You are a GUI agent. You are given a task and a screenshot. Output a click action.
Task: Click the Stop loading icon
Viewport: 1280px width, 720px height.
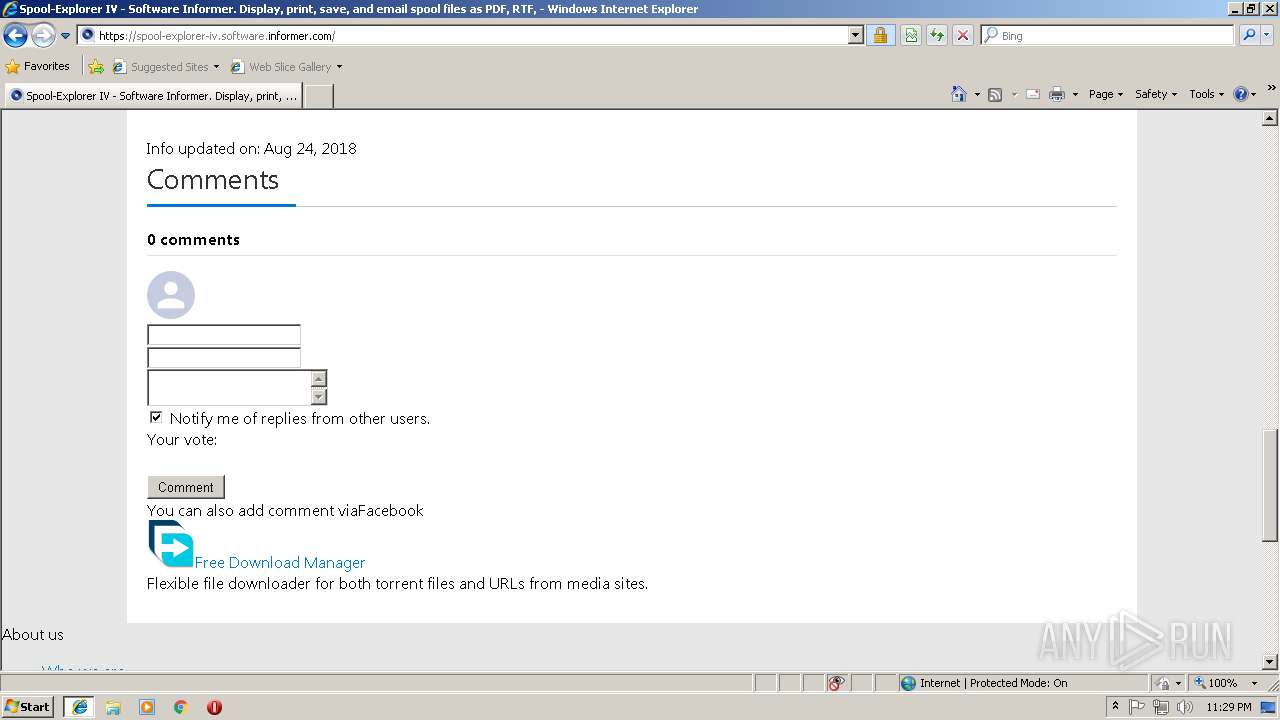click(x=962, y=35)
